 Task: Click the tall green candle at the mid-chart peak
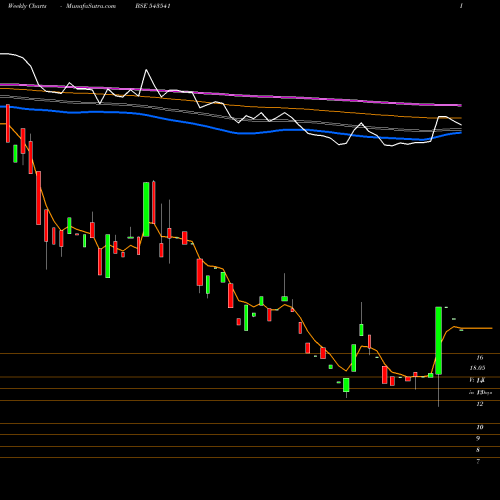(x=146, y=209)
